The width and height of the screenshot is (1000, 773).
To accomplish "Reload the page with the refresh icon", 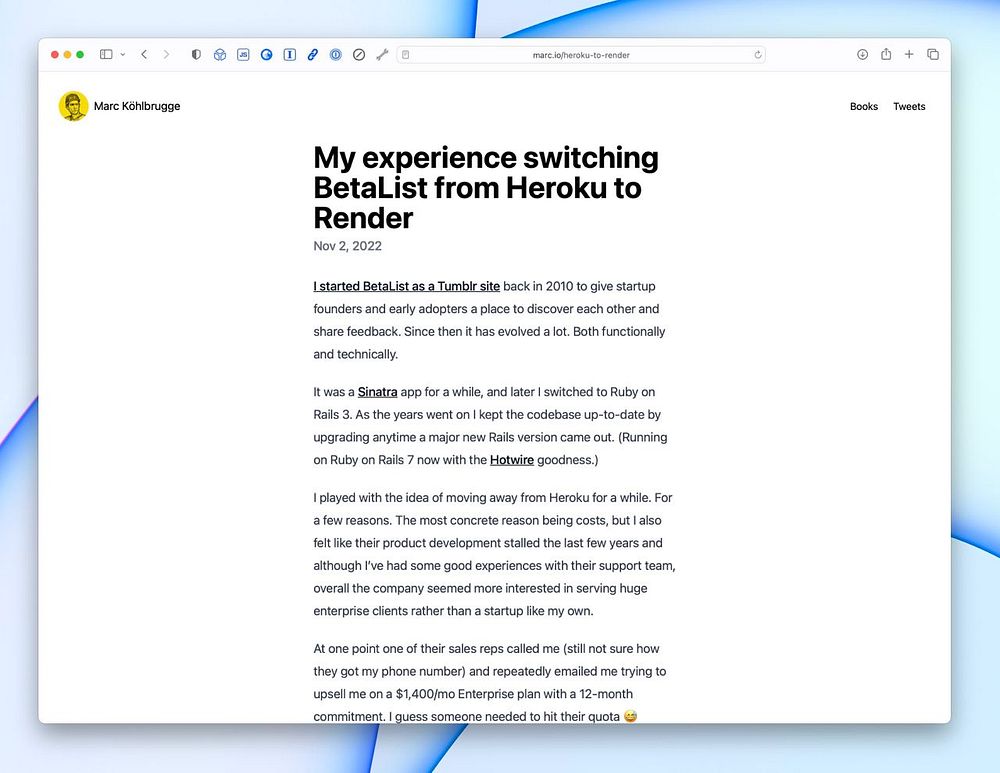I will point(758,55).
